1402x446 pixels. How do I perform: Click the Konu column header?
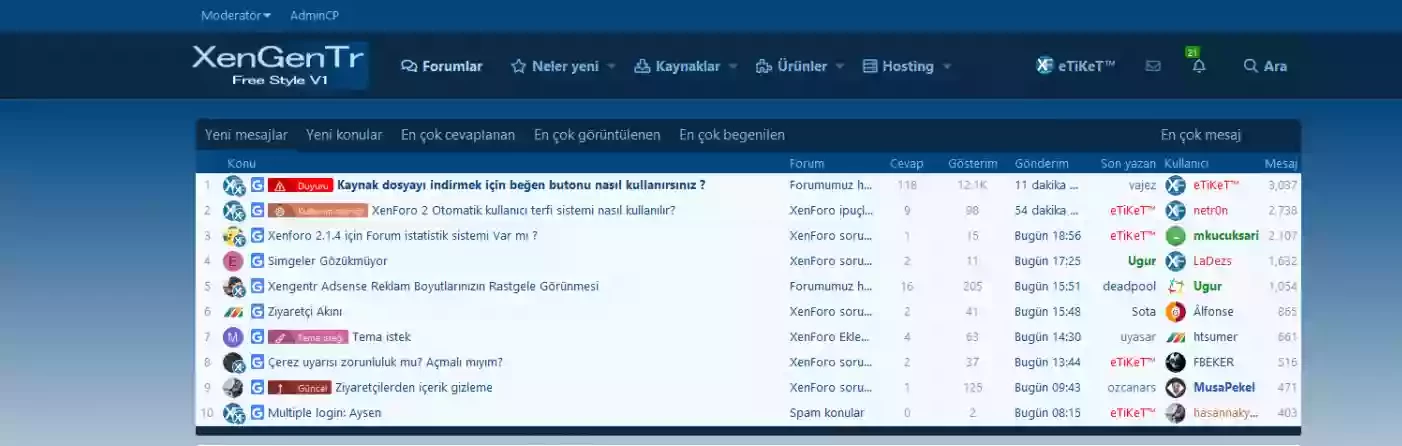241,163
